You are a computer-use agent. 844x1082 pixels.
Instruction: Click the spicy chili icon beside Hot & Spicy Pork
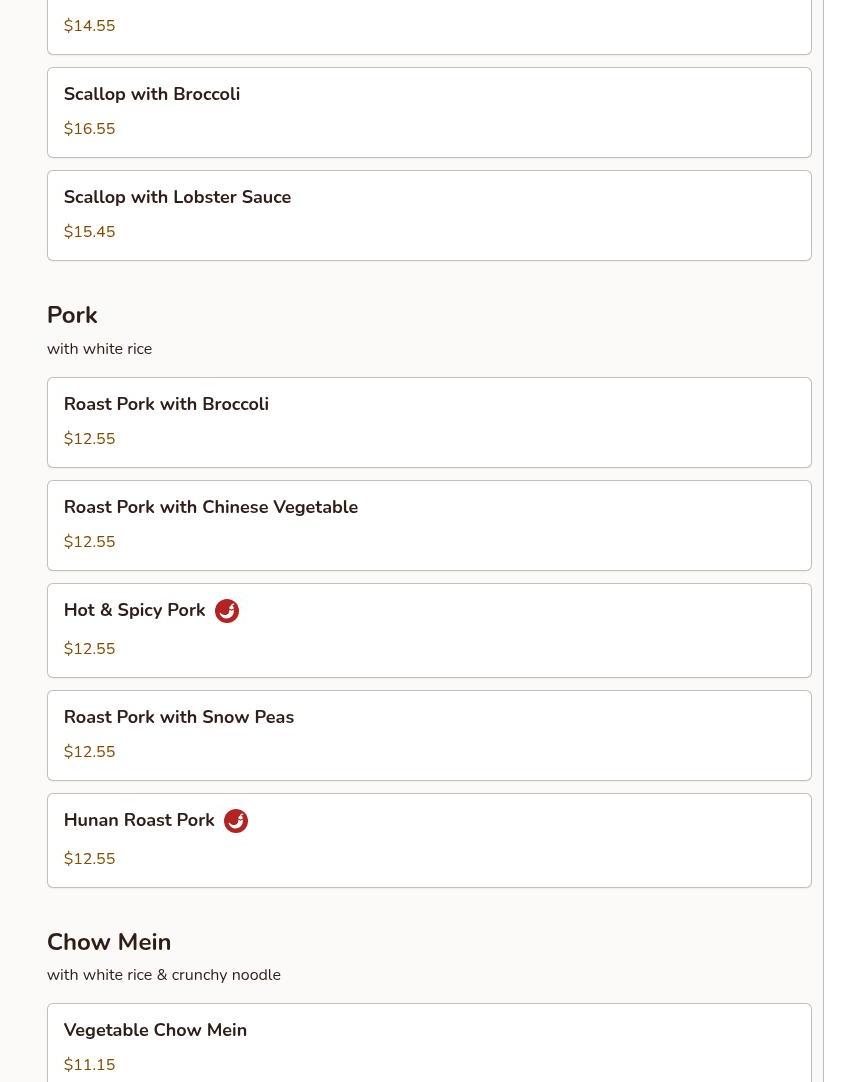point(226,611)
